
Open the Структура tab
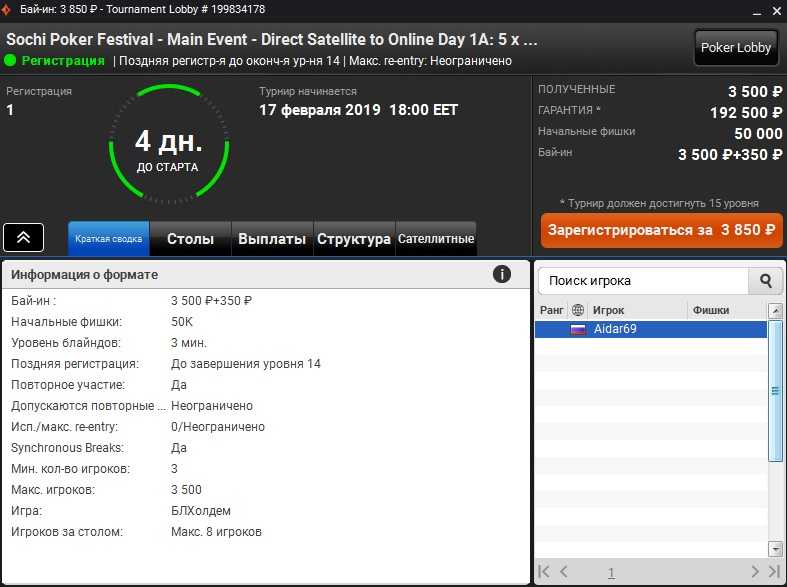click(x=354, y=239)
